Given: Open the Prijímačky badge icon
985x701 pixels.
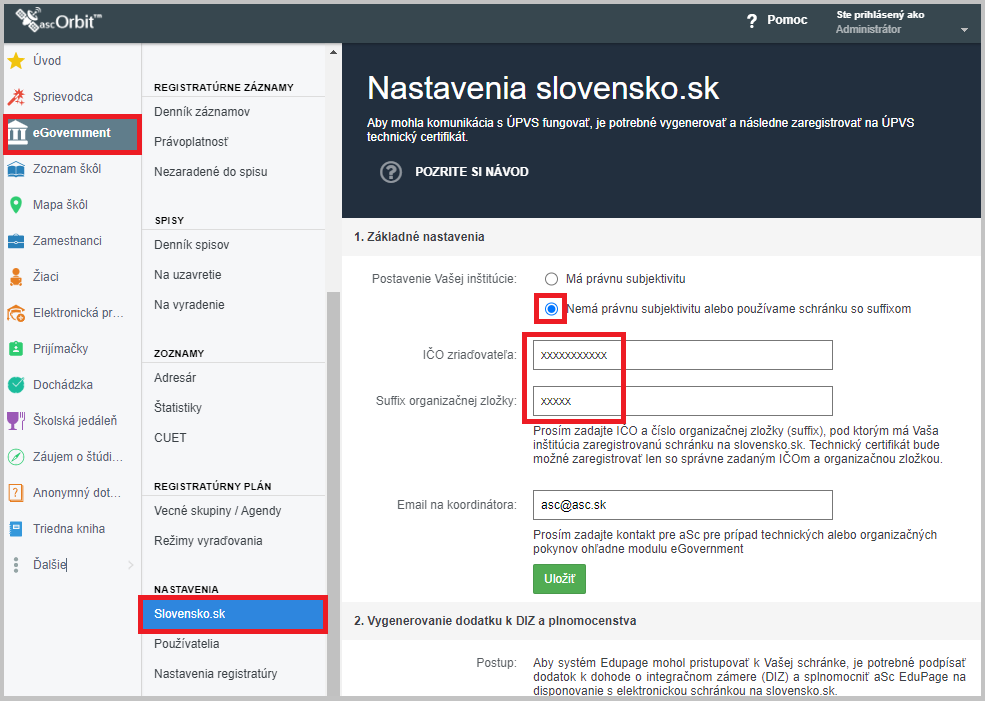Looking at the screenshot, I should [16, 349].
